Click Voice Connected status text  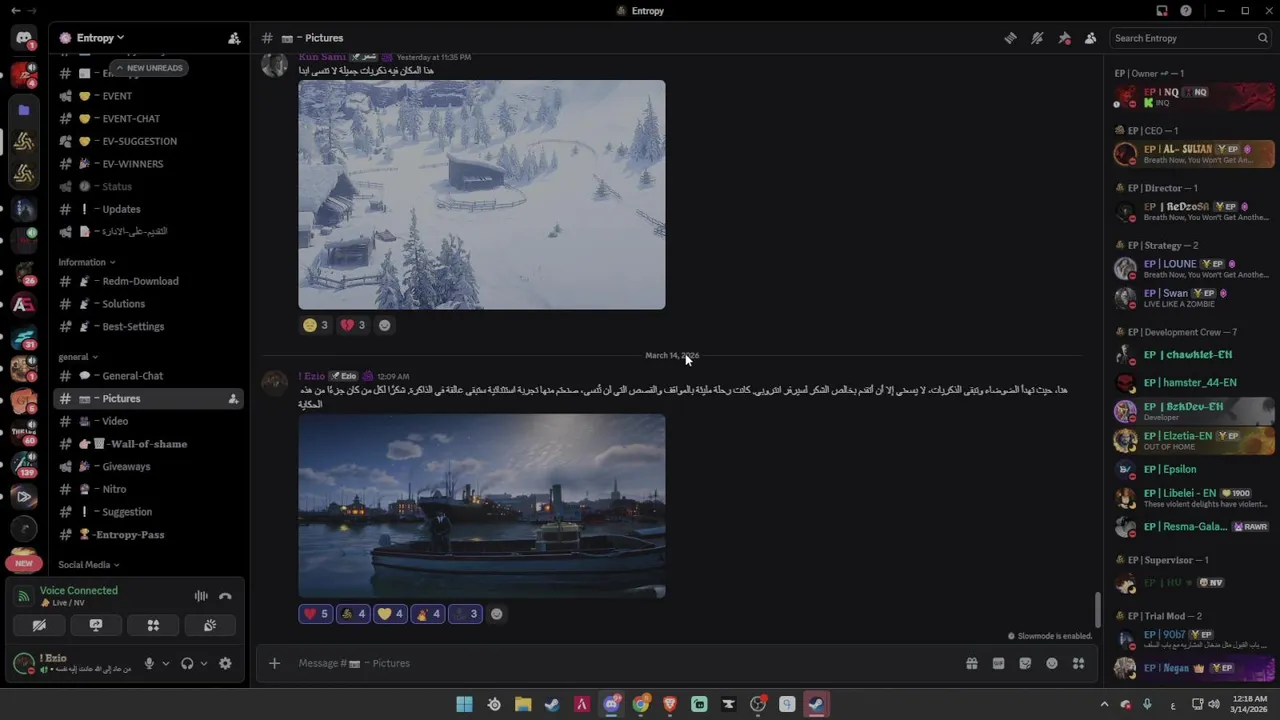coord(79,591)
